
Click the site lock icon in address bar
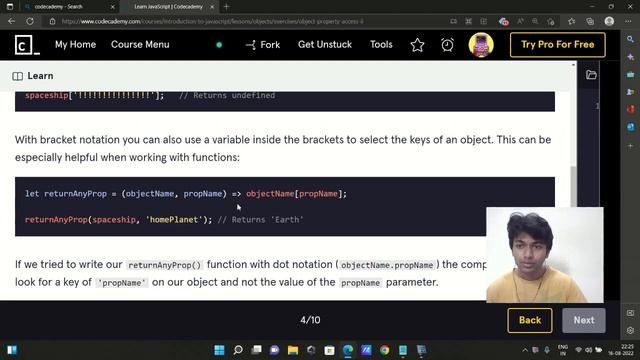pyautogui.click(x=52, y=21)
